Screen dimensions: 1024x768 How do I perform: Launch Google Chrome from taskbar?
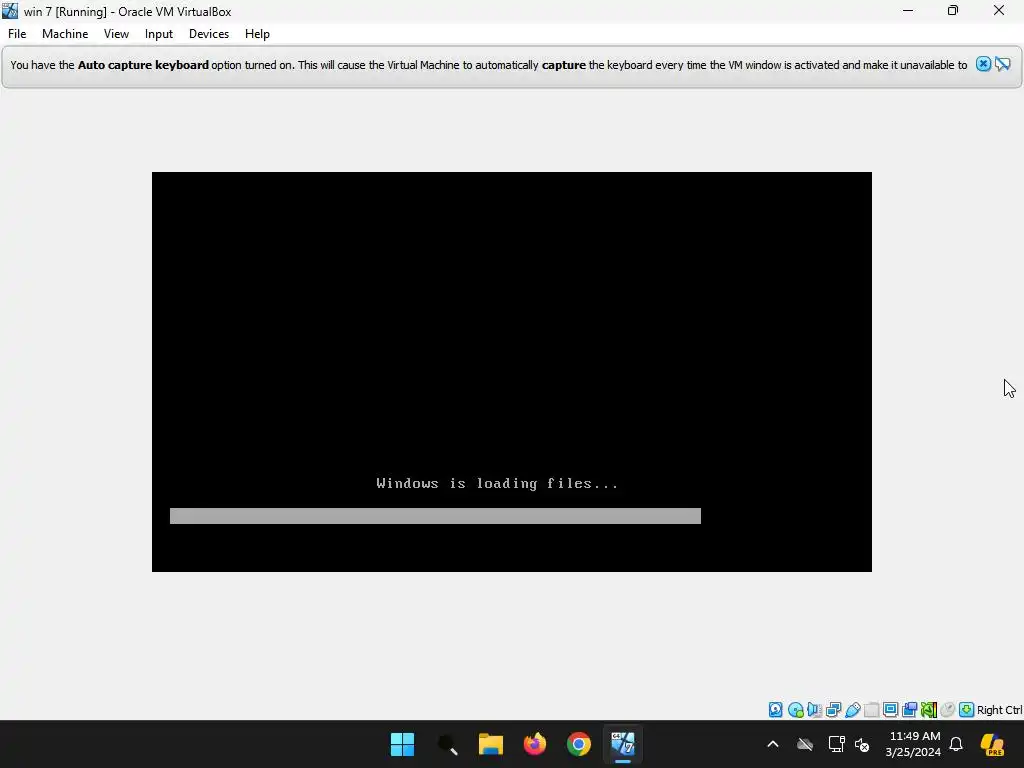click(579, 744)
